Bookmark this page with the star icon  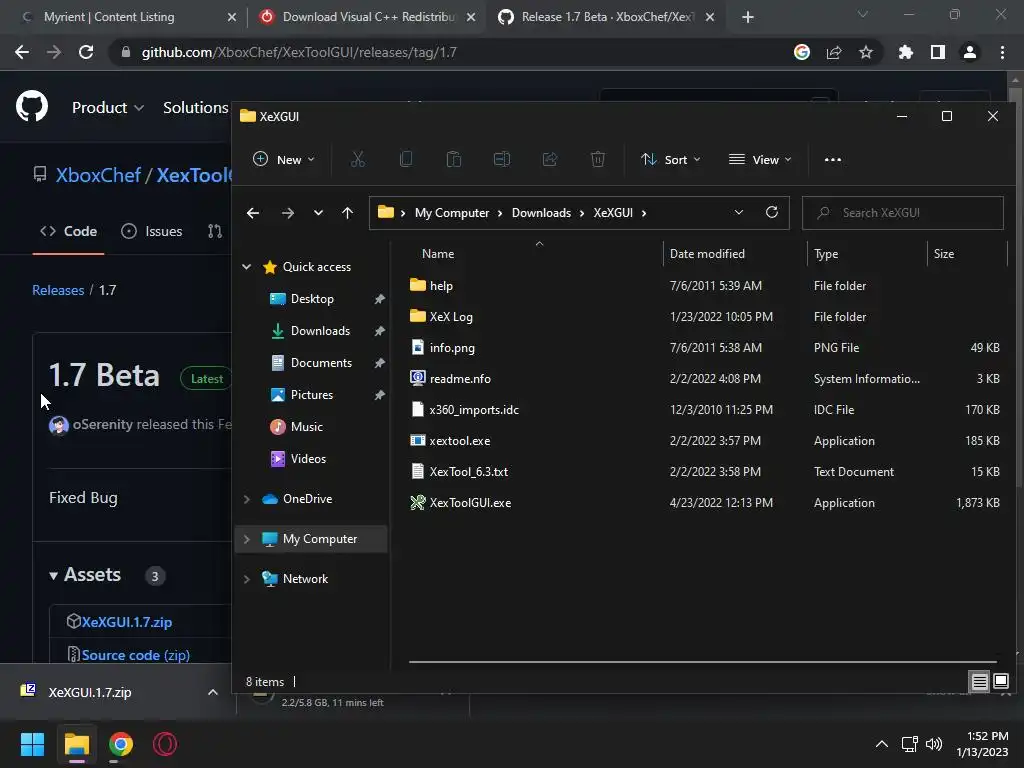pyautogui.click(x=866, y=52)
